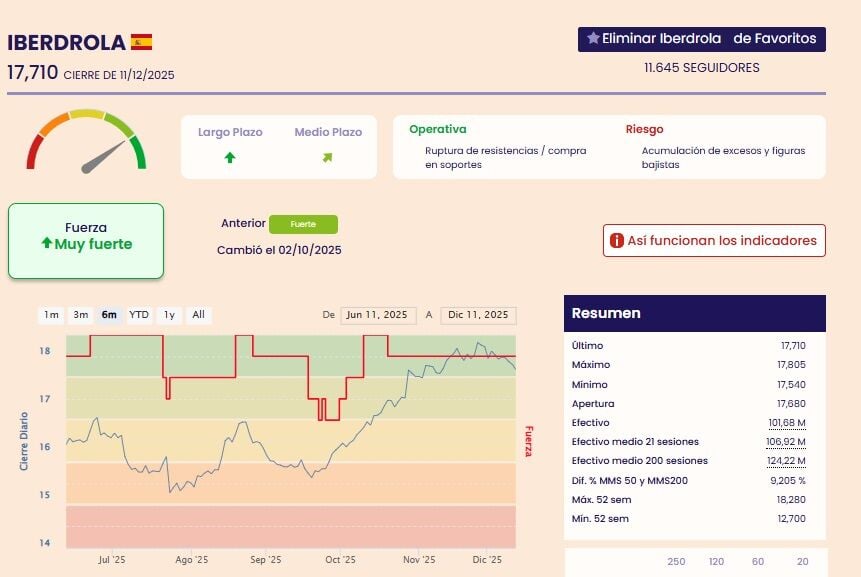Click Ruptura de resistencias / compra en soportes text
Viewport: 861px width, 577px height.
coord(505,158)
